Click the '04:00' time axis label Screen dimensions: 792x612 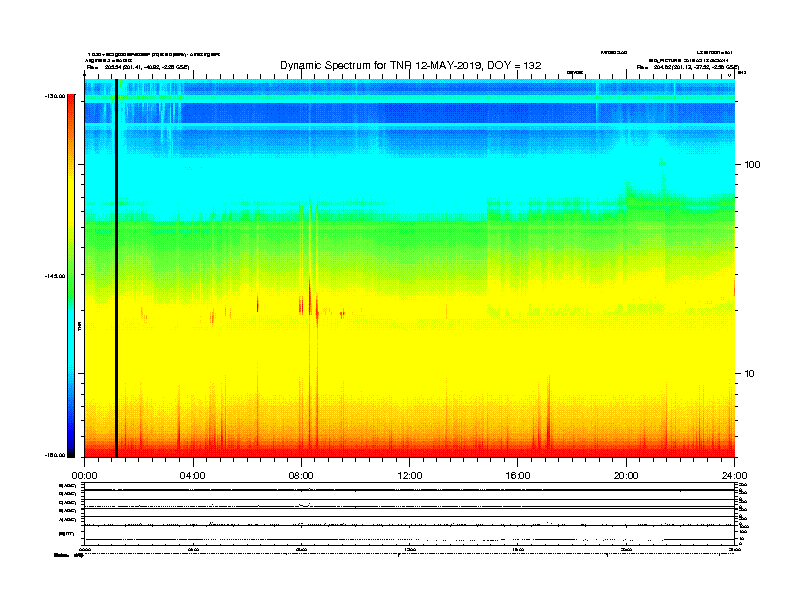point(193,476)
